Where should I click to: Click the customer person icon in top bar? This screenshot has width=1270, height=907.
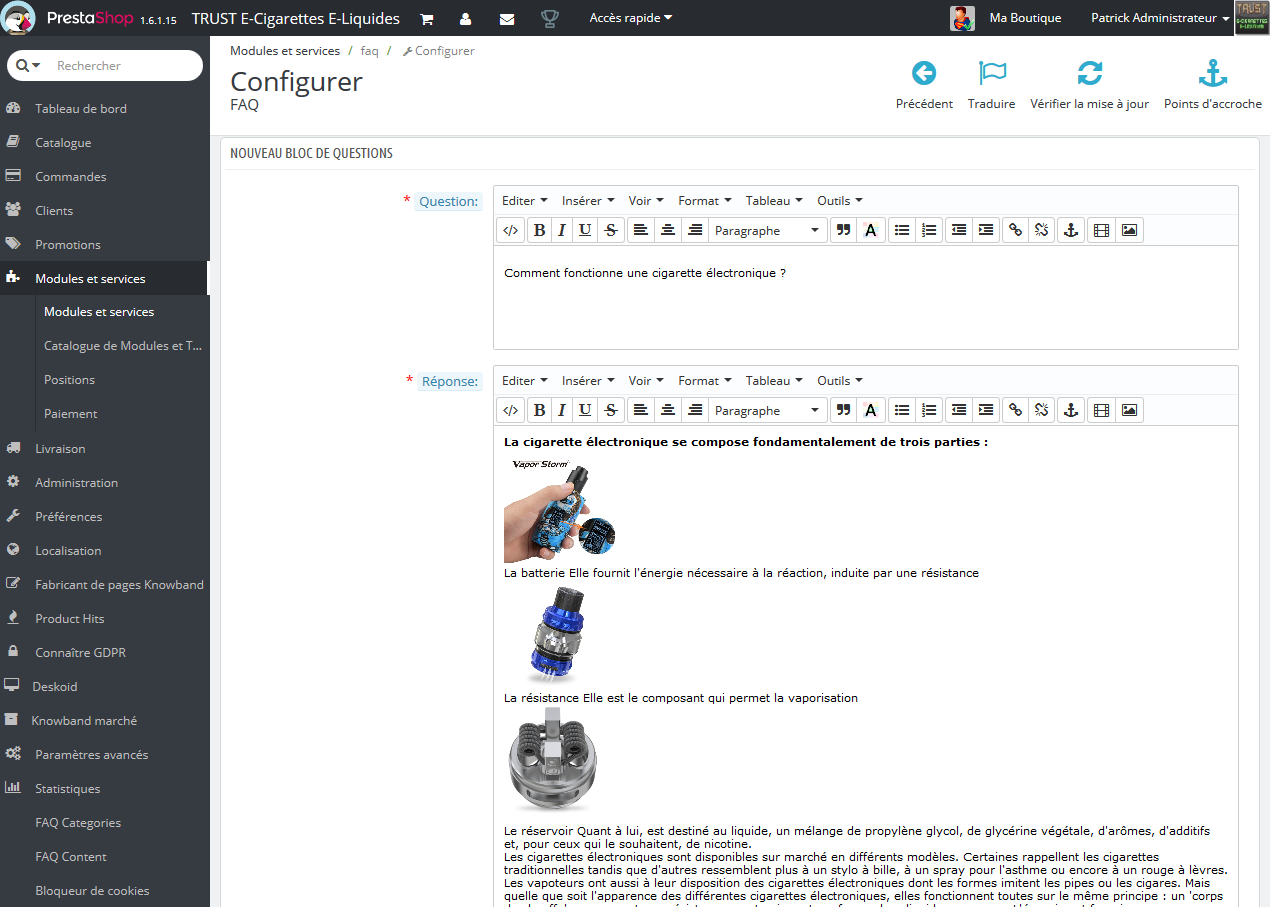(x=466, y=19)
